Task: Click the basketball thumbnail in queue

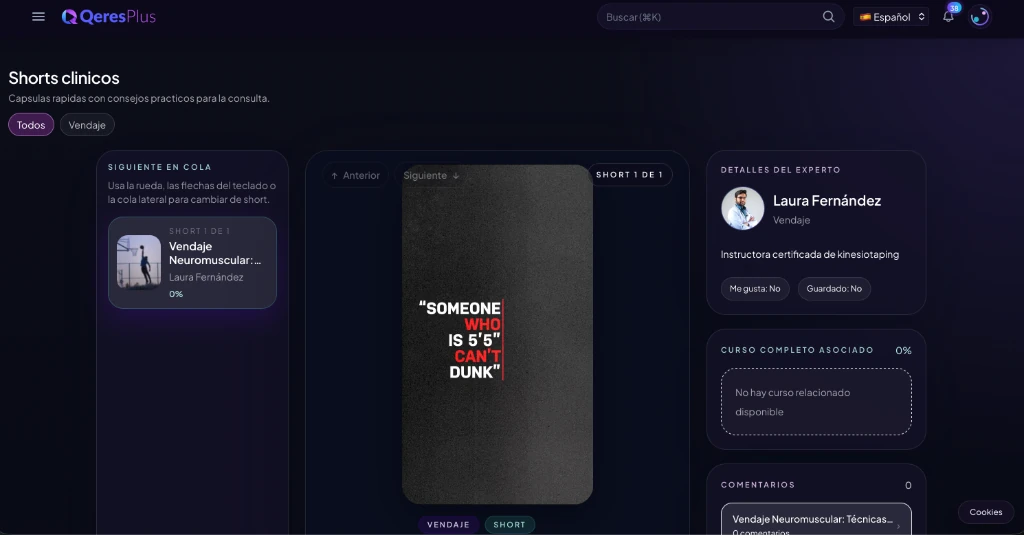Action: (x=138, y=262)
